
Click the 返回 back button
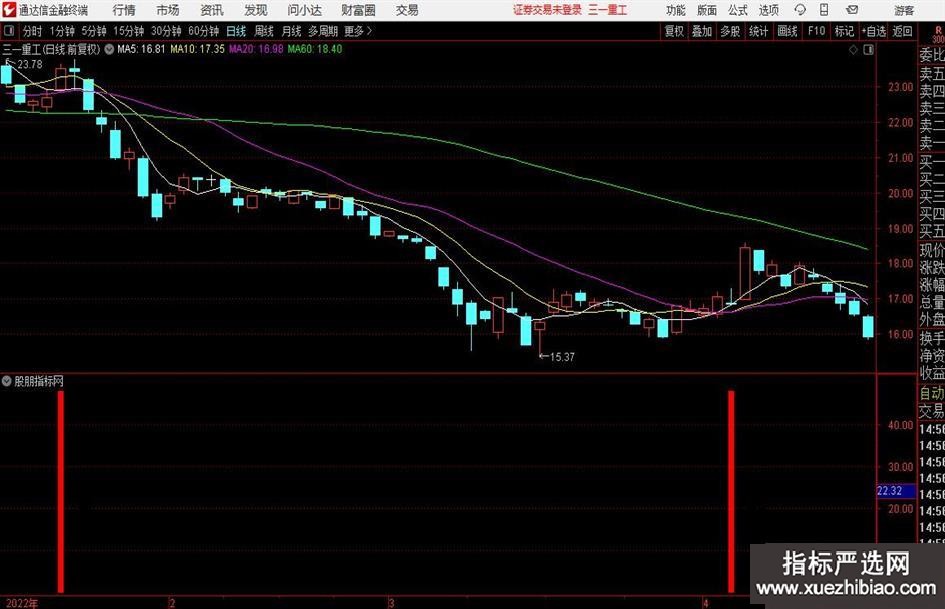[x=902, y=31]
